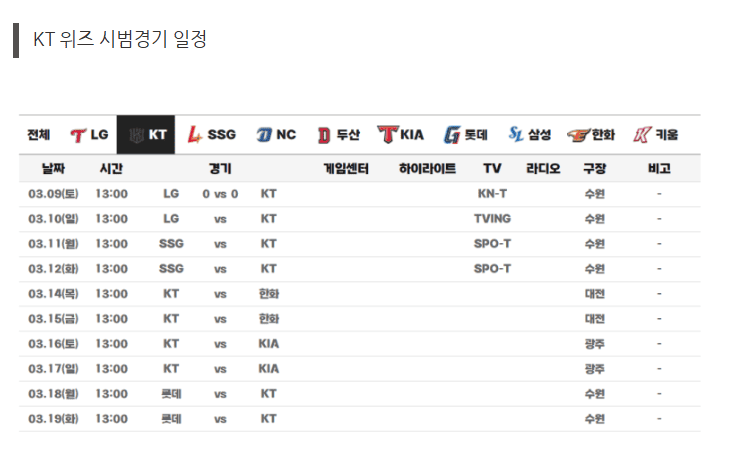Click the SSG Landers logo icon
Image resolution: width=732 pixels, height=475 pixels.
194,135
